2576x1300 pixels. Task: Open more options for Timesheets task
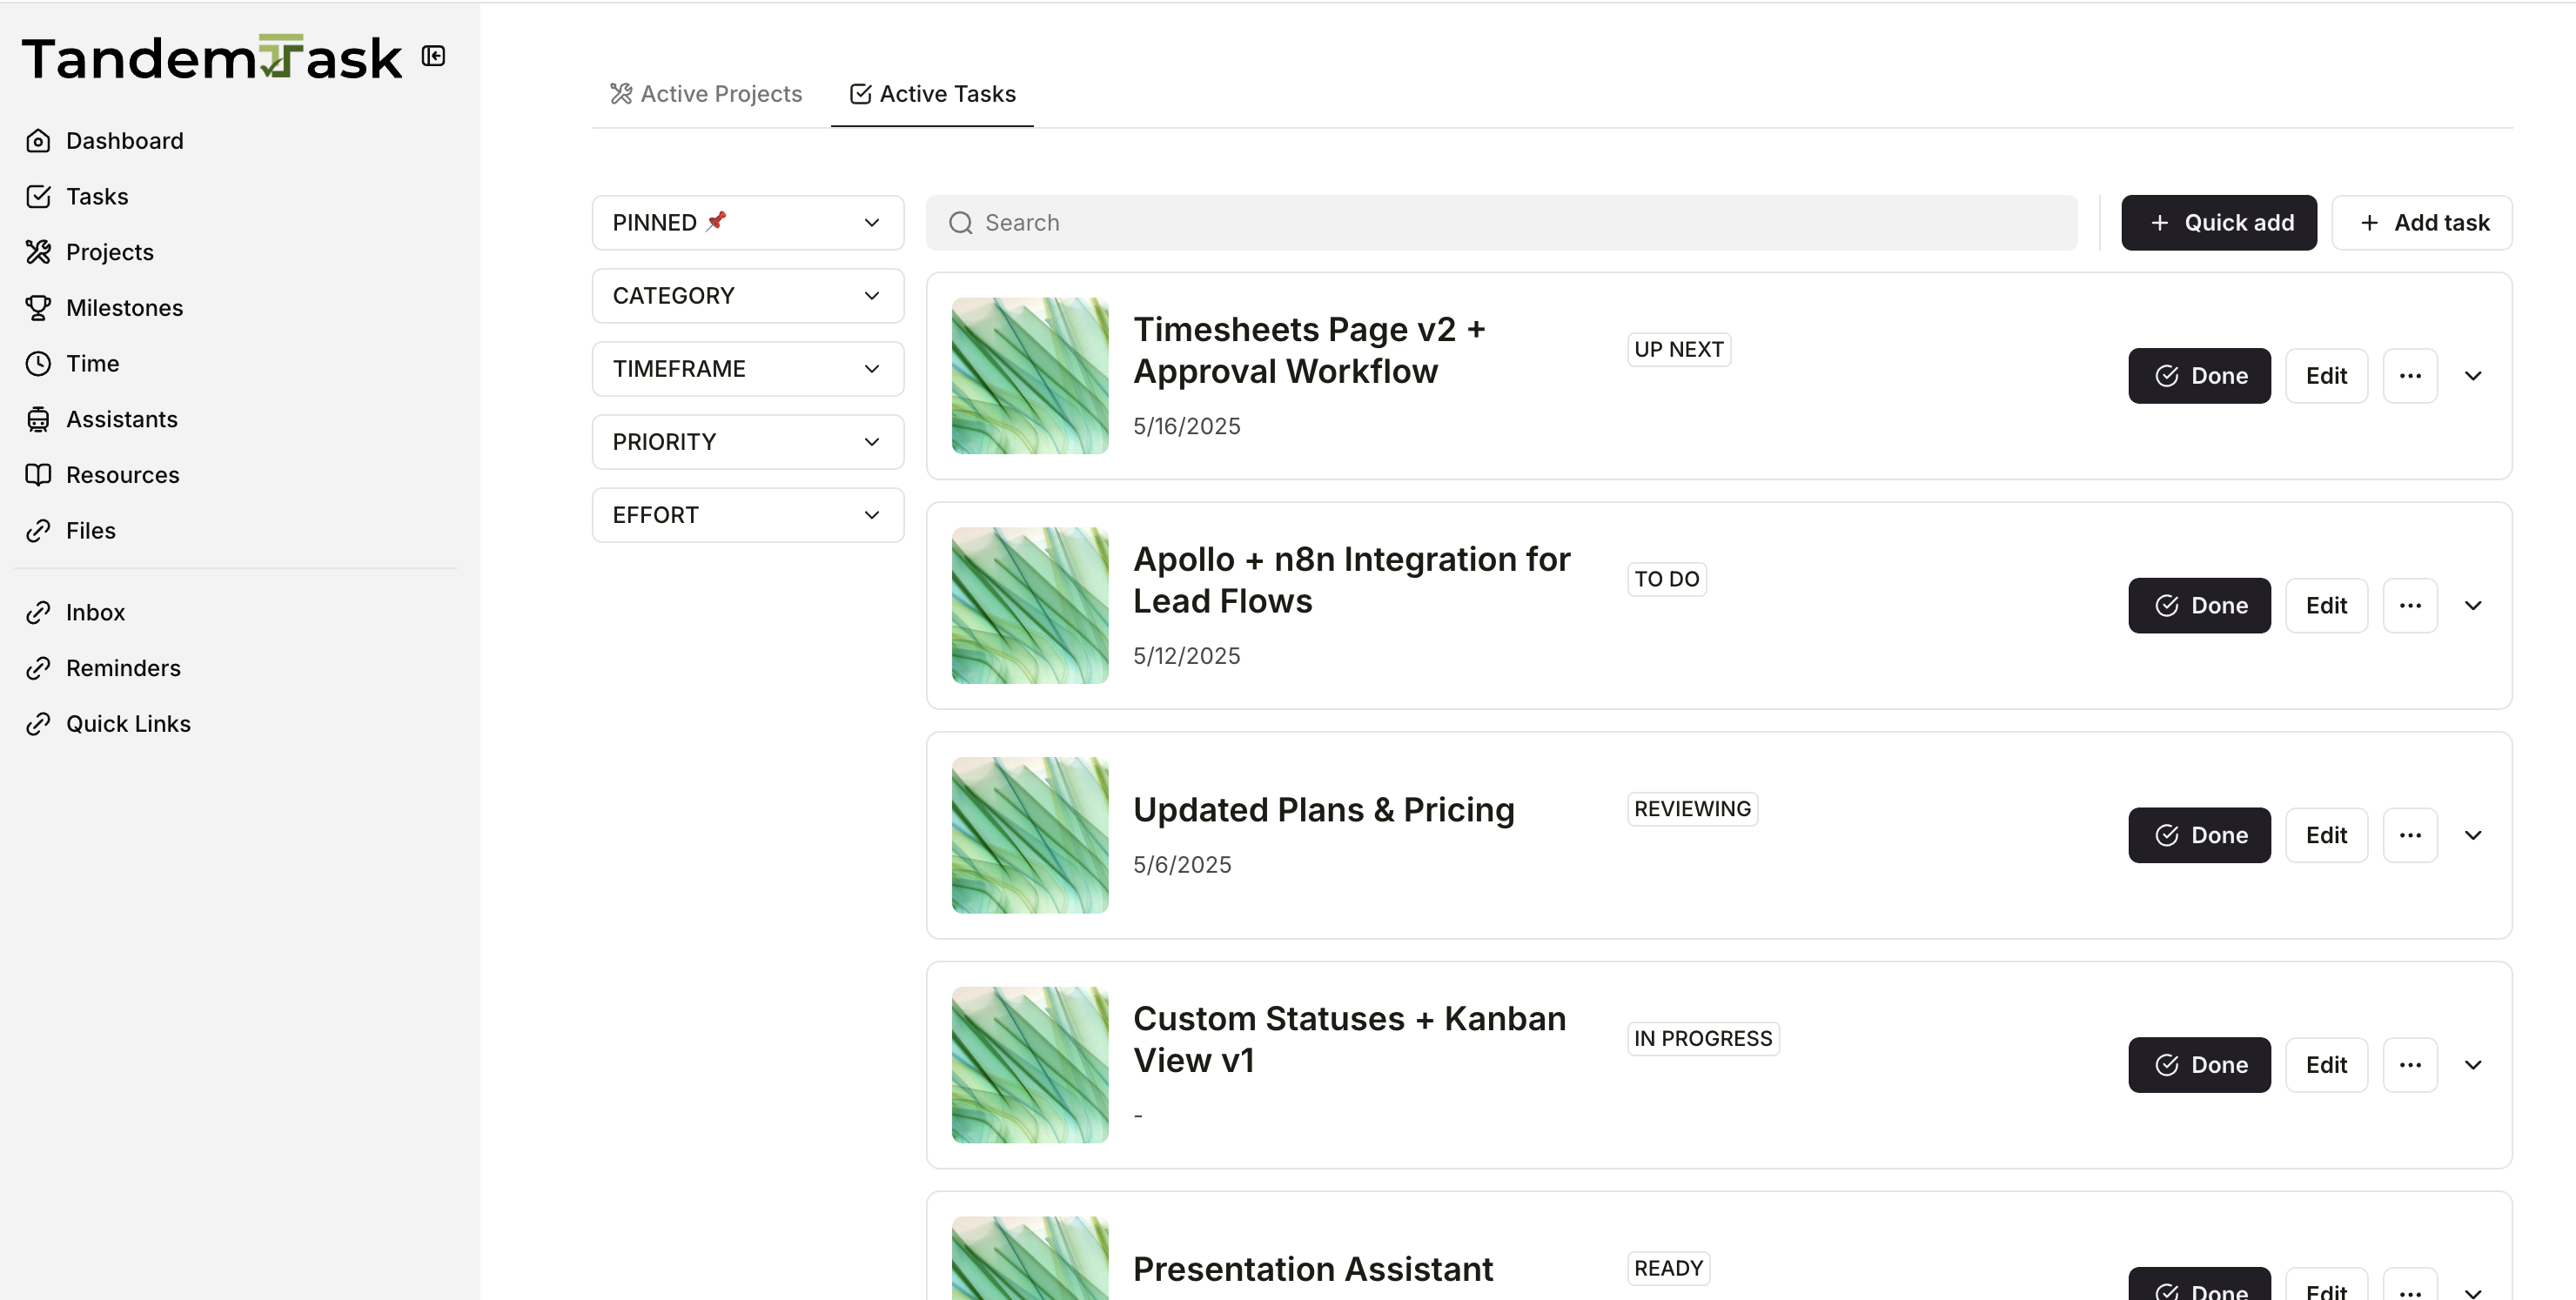2410,376
